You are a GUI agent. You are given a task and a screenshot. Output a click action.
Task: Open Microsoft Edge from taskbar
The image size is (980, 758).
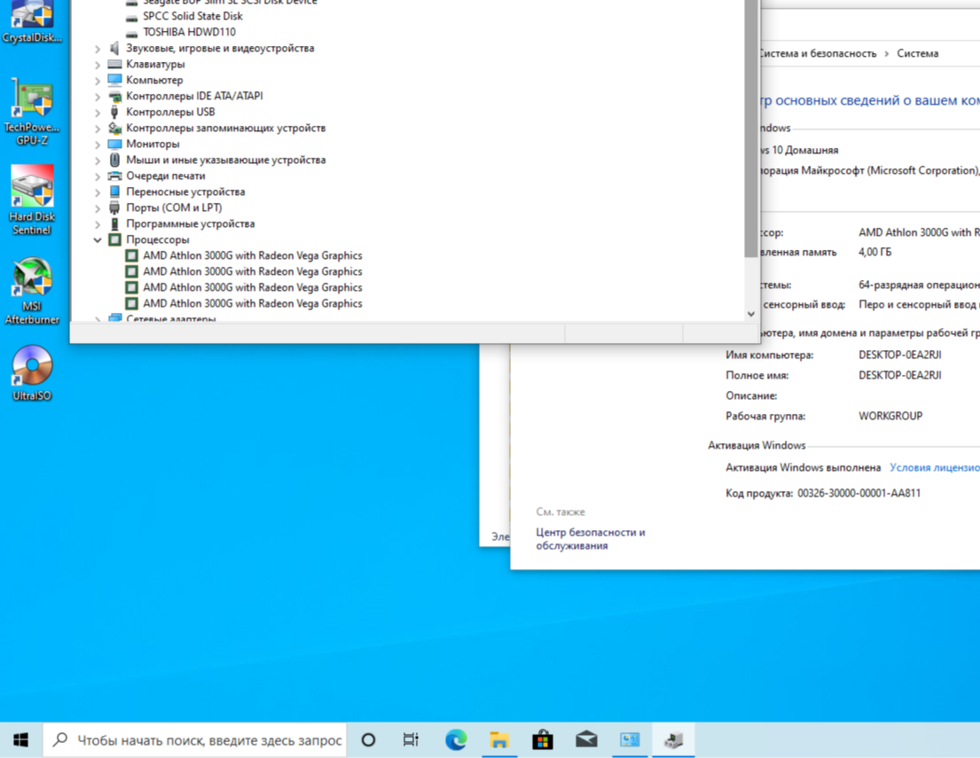pyautogui.click(x=456, y=740)
